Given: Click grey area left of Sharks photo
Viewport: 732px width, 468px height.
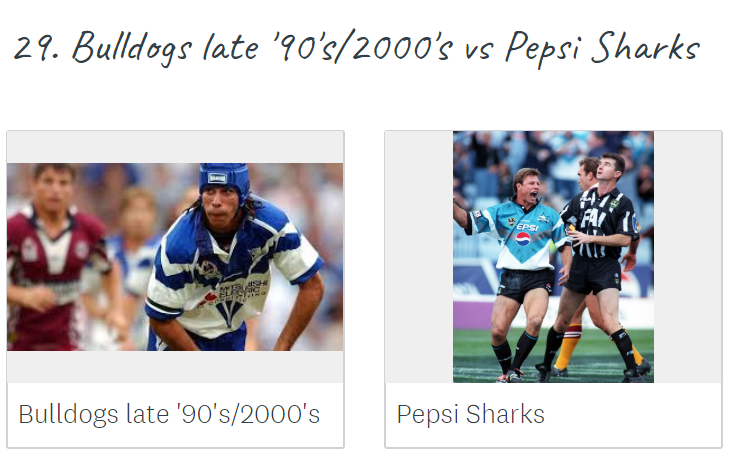Looking at the screenshot, I should [x=419, y=257].
